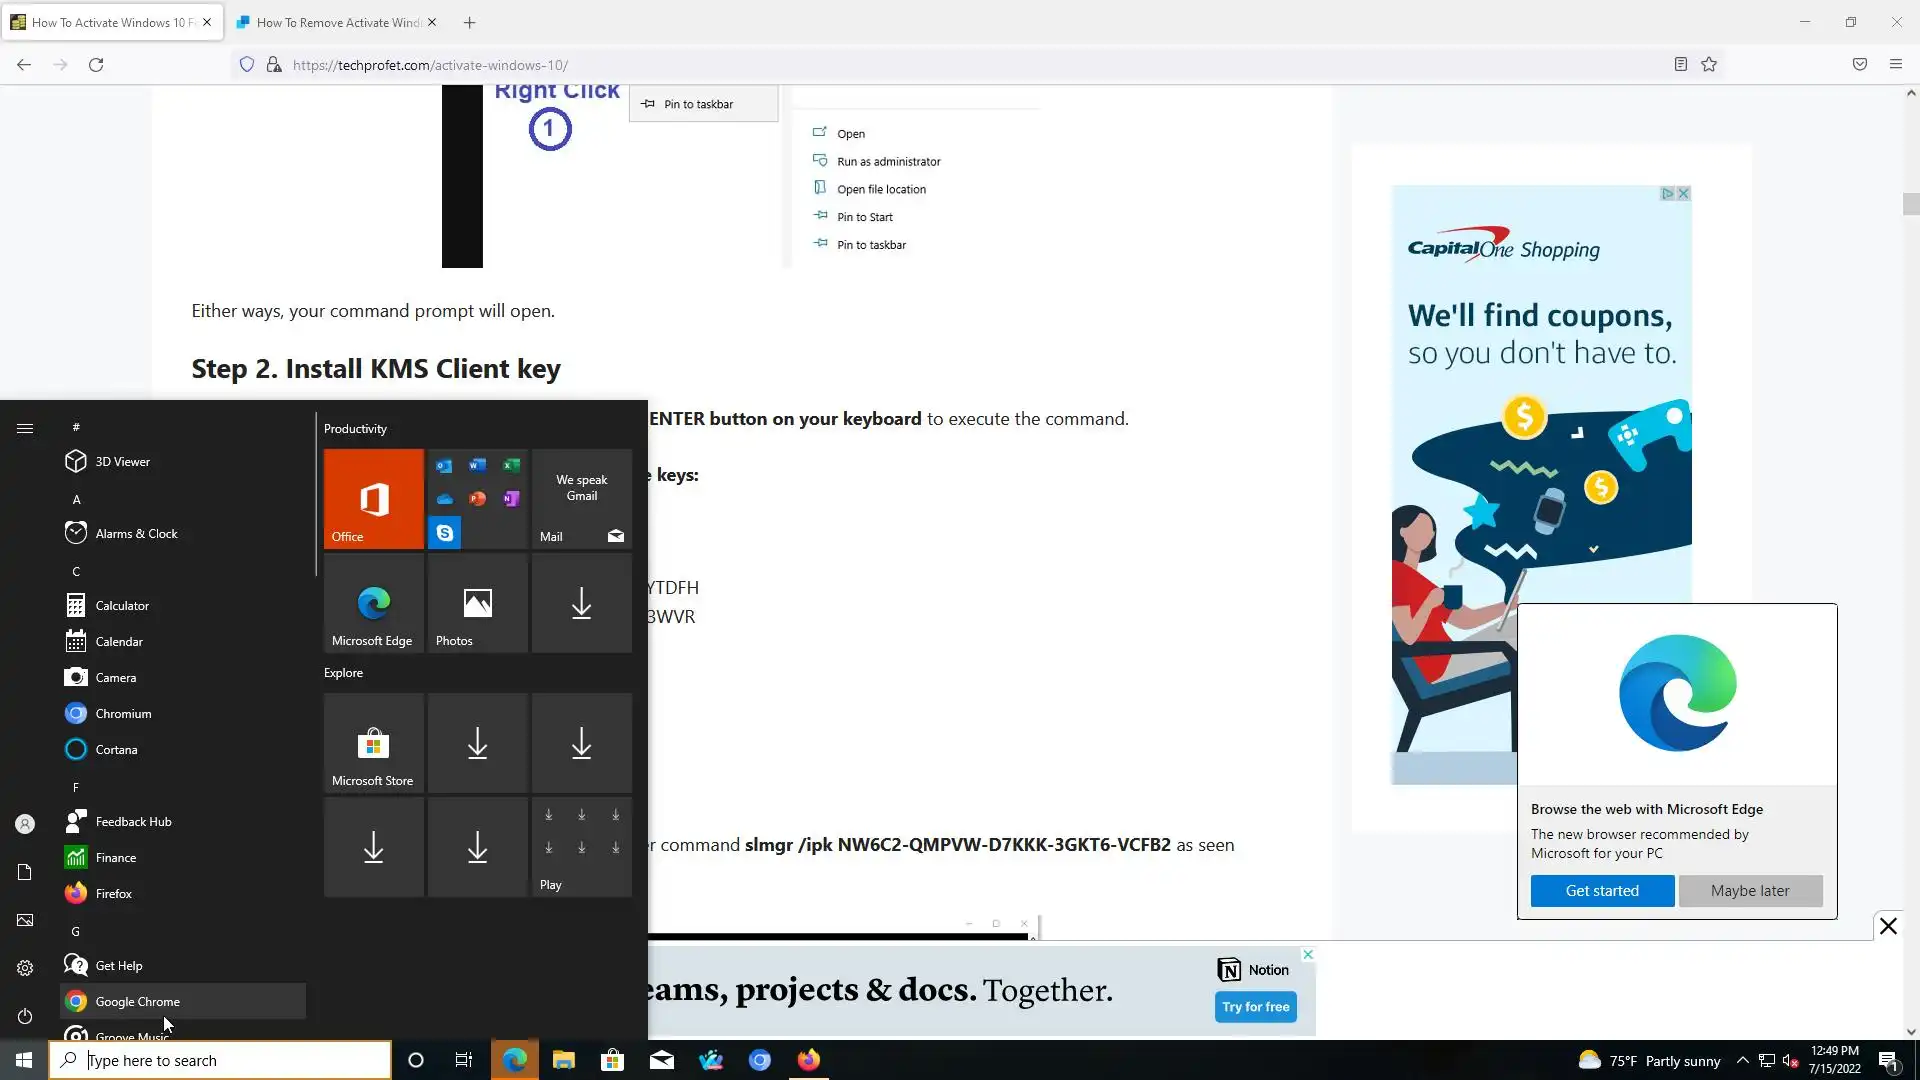This screenshot has width=1920, height=1080.
Task: Click Get started on Edge popup
Action: (x=1601, y=891)
